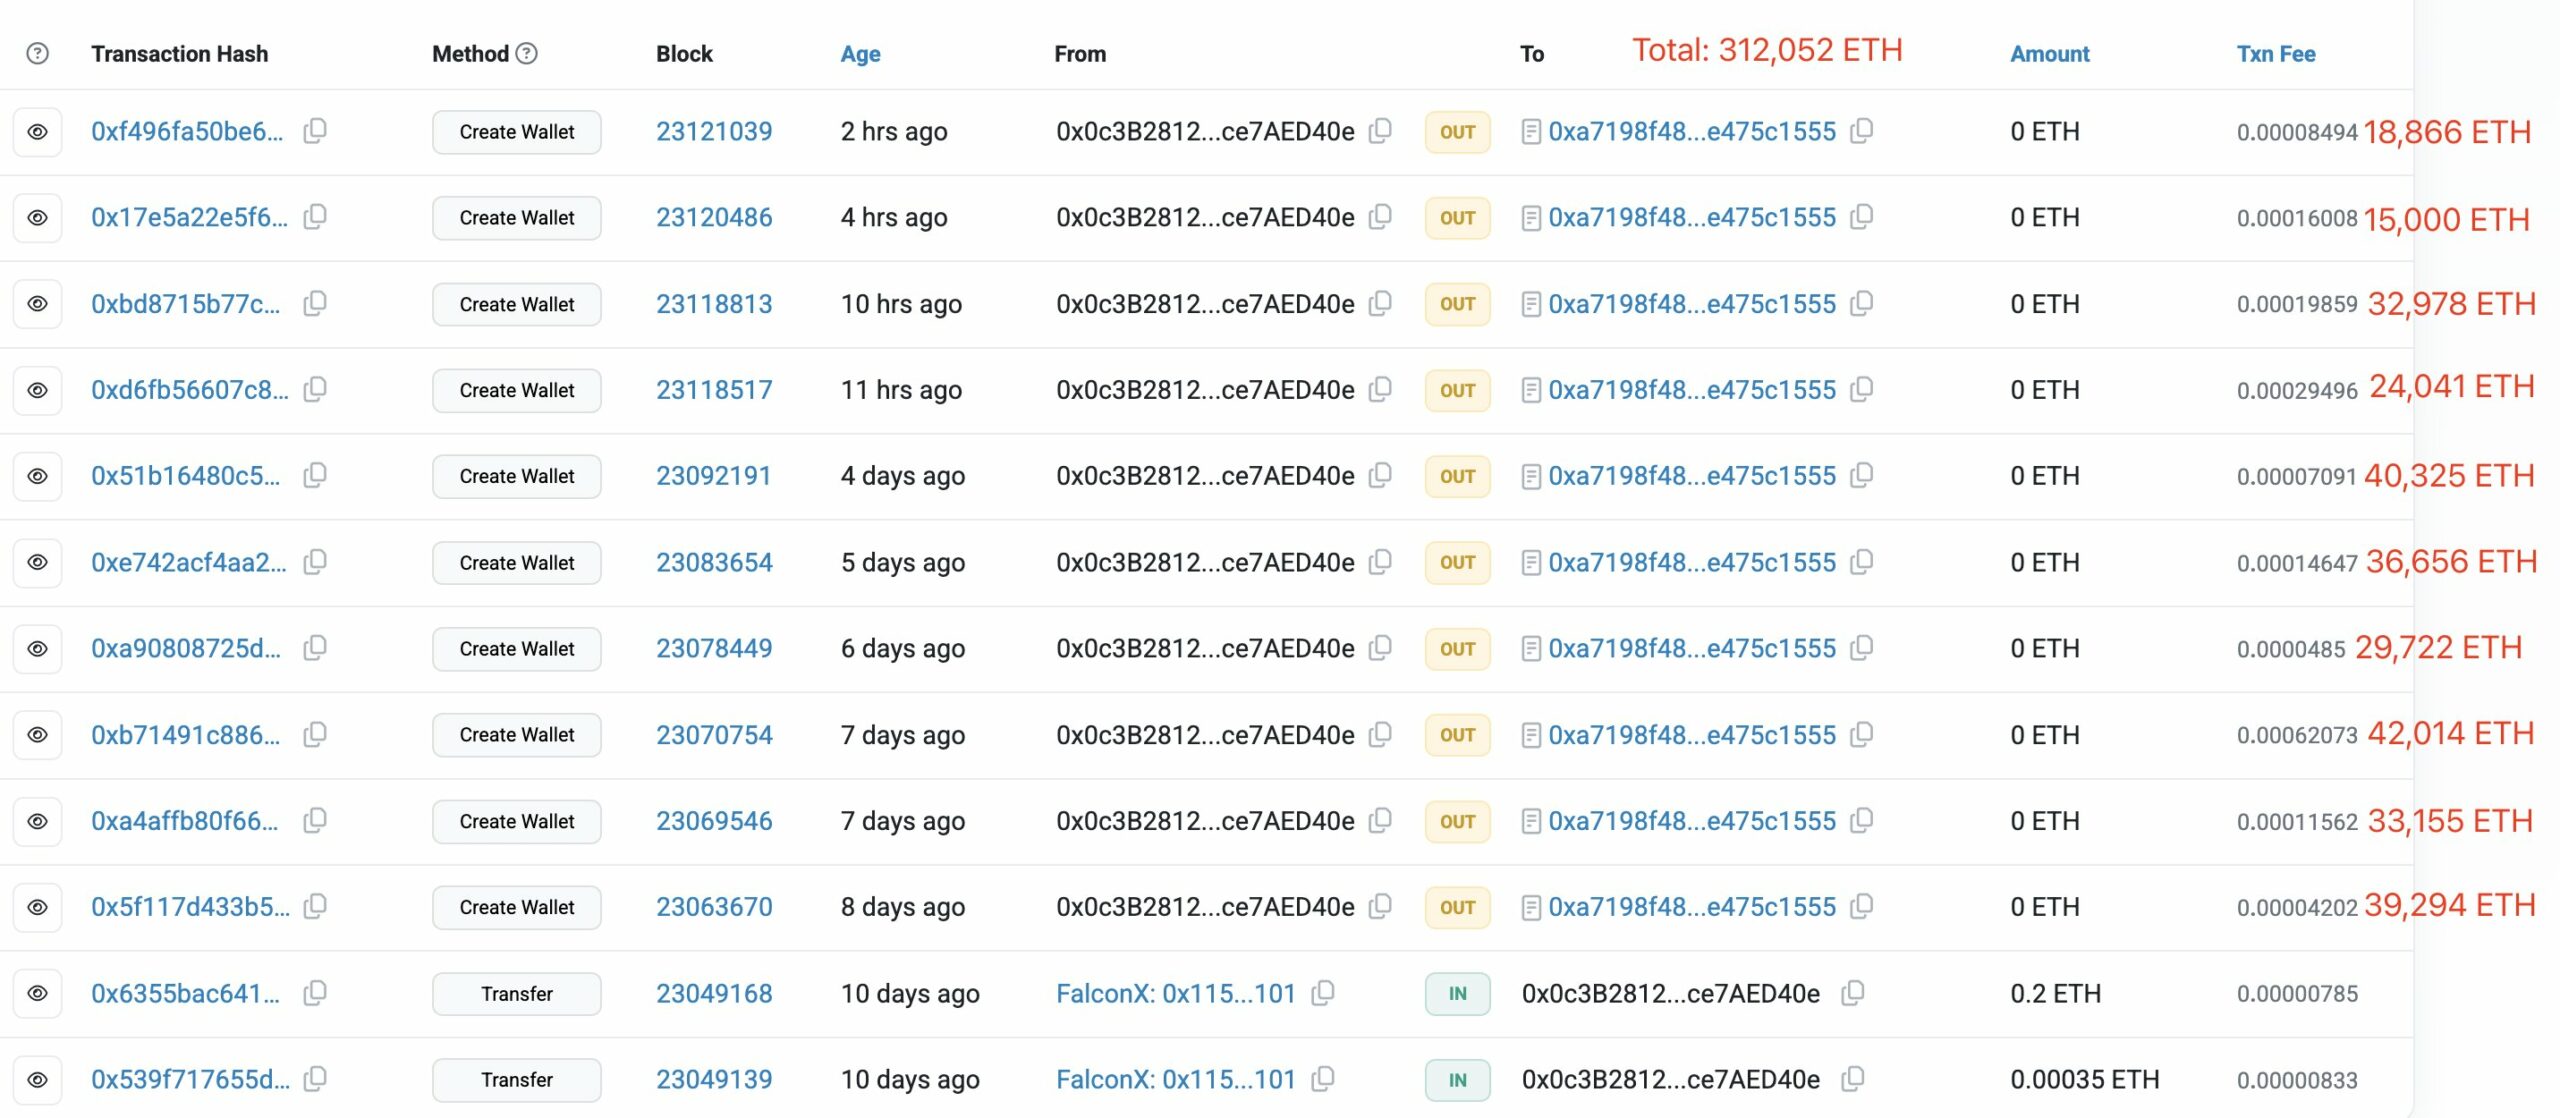The width and height of the screenshot is (2560, 1118).
Task: Open FalconX: 0x115...101 address in 23049139 row
Action: point(1175,1079)
